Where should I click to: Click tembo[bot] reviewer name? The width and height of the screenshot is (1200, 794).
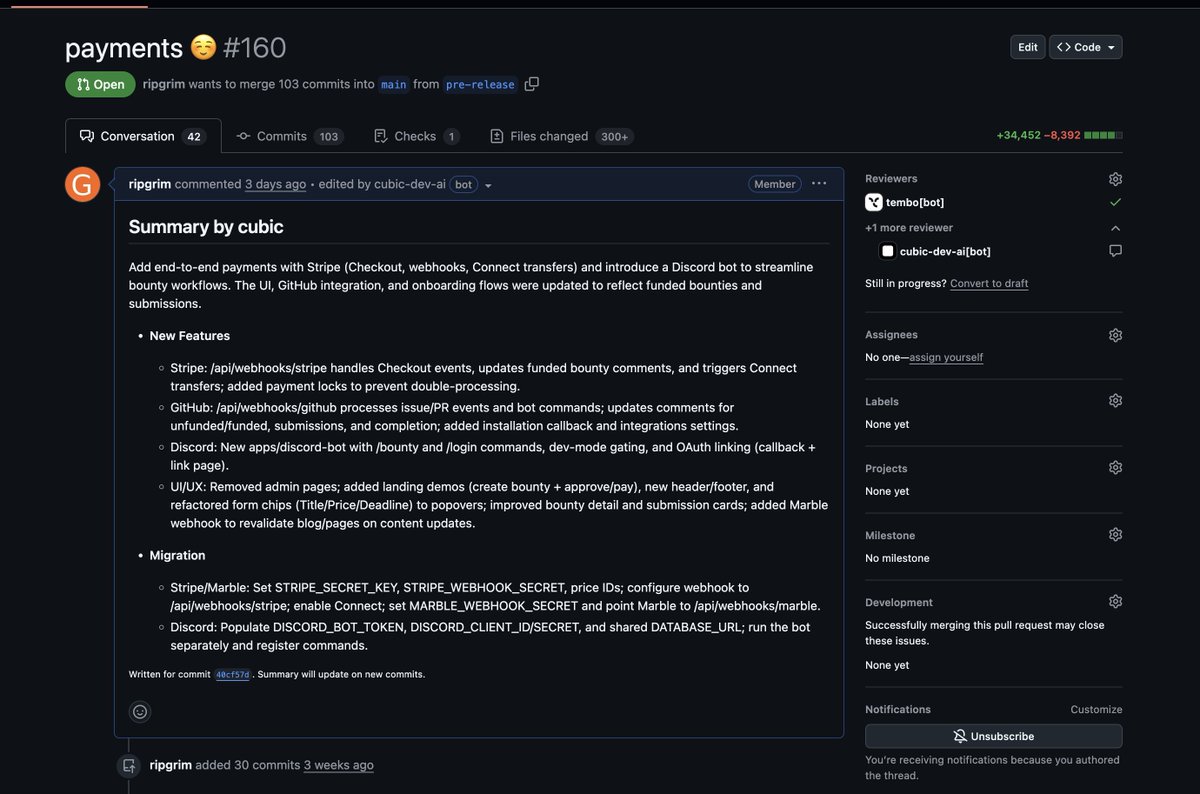pos(915,202)
